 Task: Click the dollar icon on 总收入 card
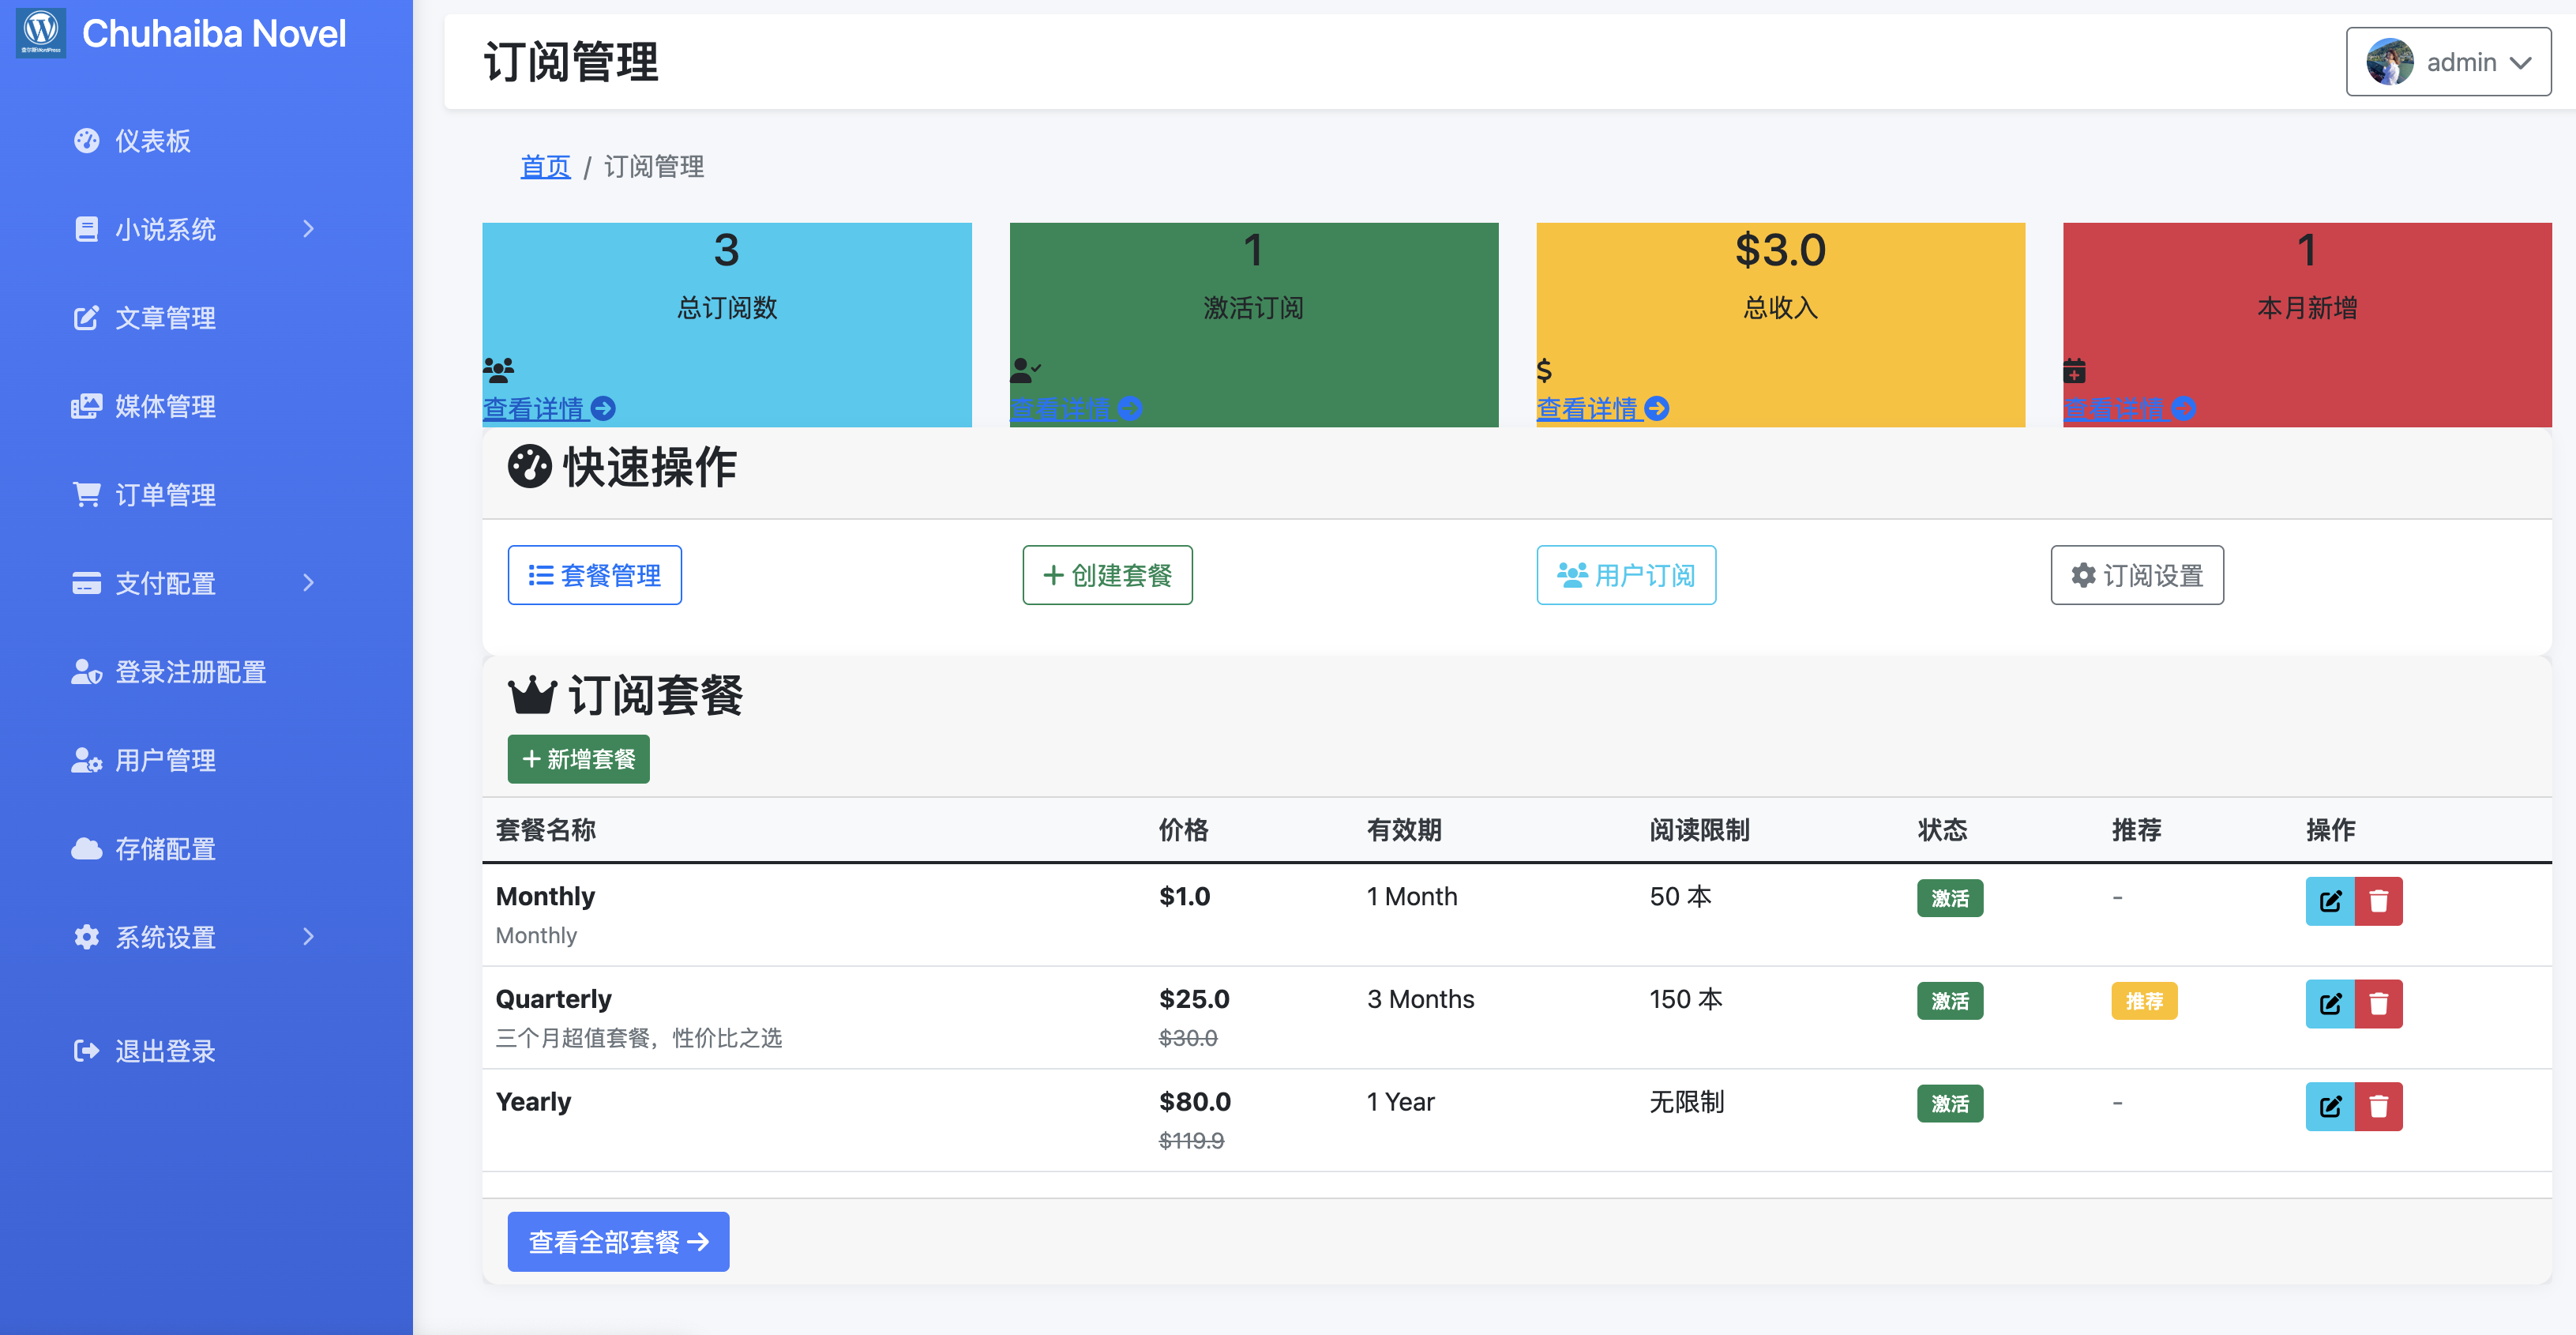tap(1544, 370)
